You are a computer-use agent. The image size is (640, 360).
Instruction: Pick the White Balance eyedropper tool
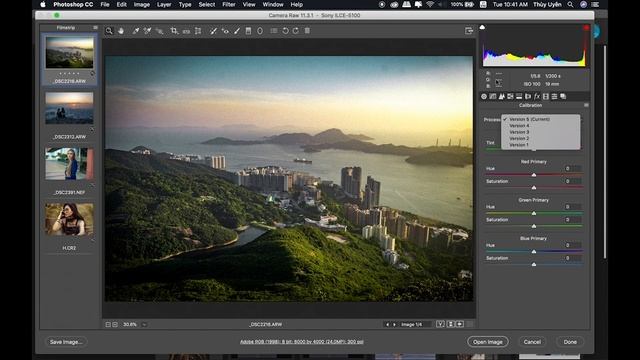click(x=136, y=31)
